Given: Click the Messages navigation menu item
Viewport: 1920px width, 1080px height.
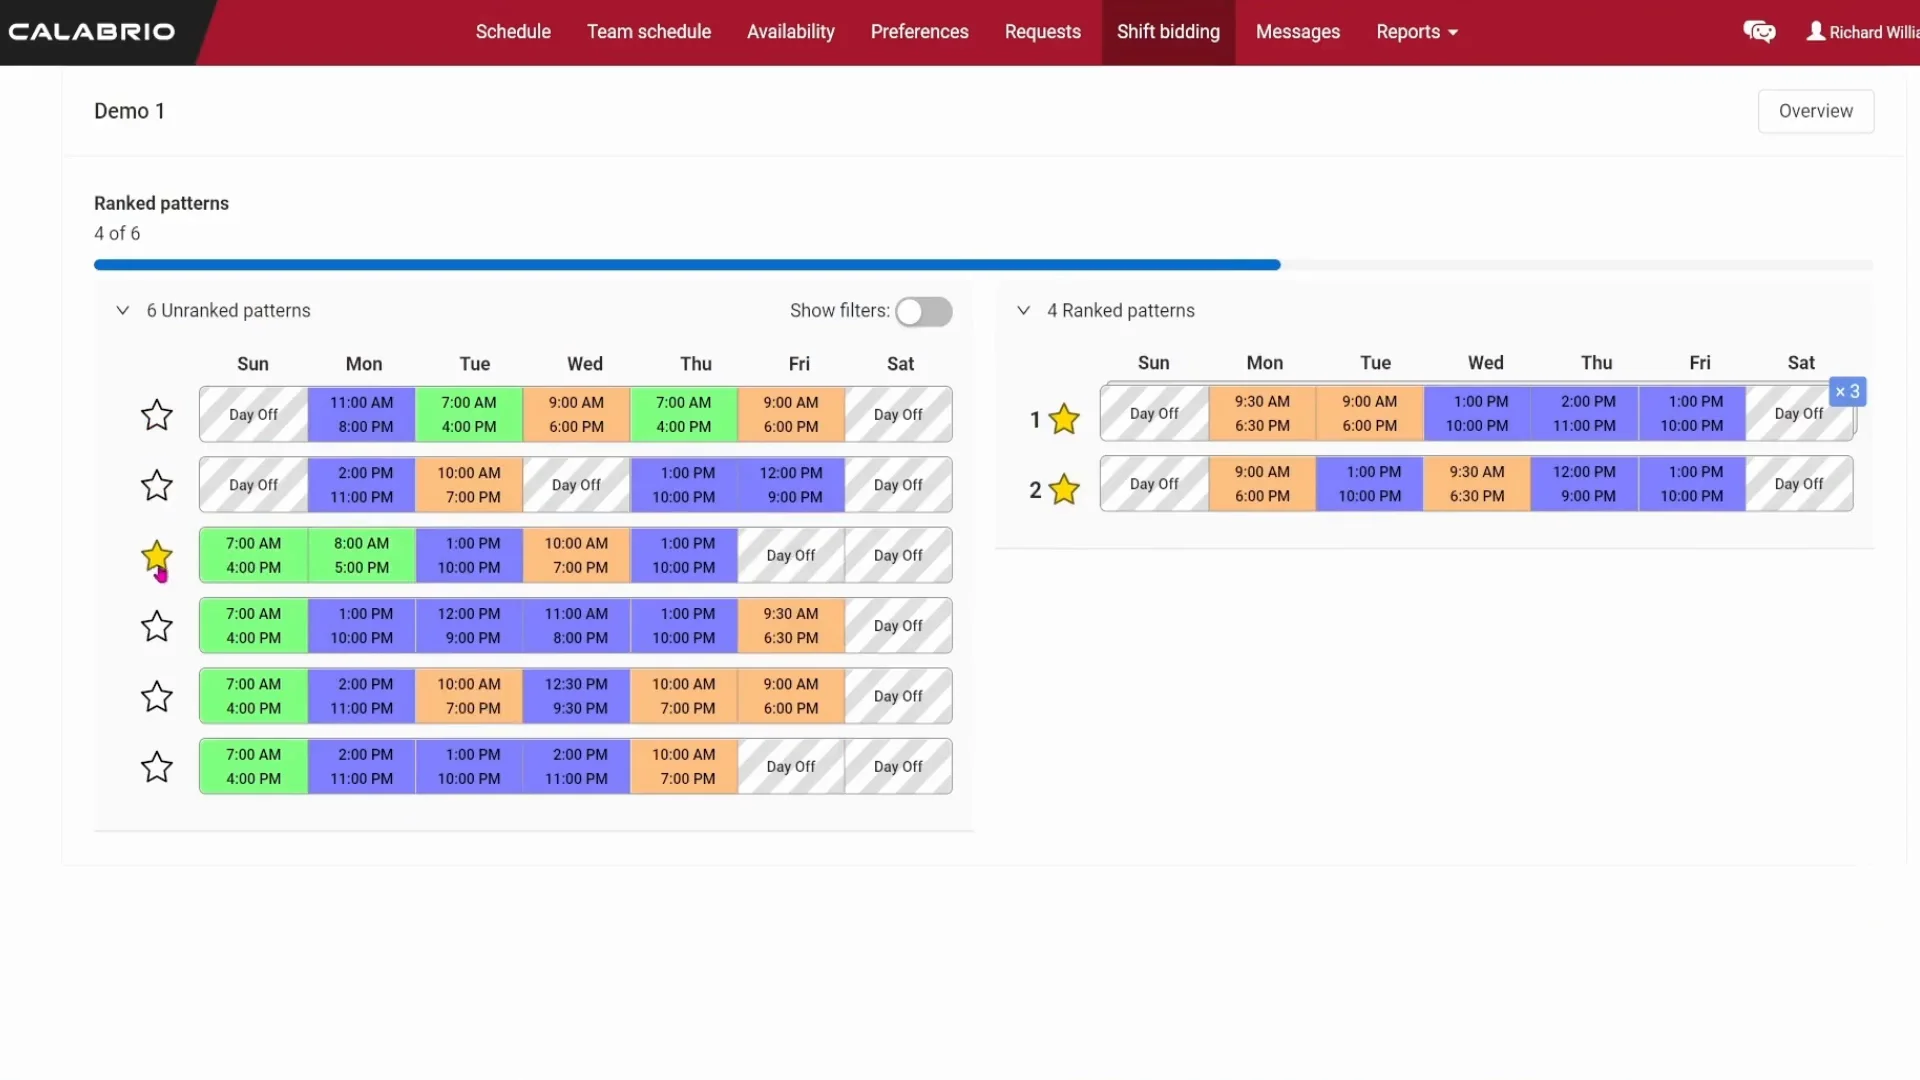Looking at the screenshot, I should point(1298,32).
